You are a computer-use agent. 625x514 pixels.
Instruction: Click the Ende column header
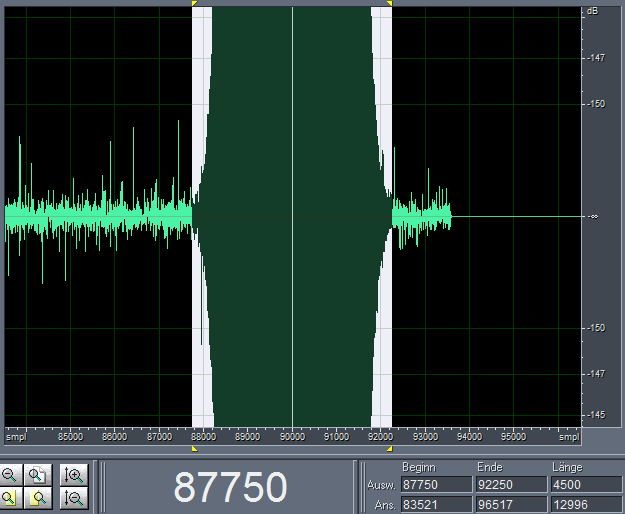pyautogui.click(x=490, y=467)
